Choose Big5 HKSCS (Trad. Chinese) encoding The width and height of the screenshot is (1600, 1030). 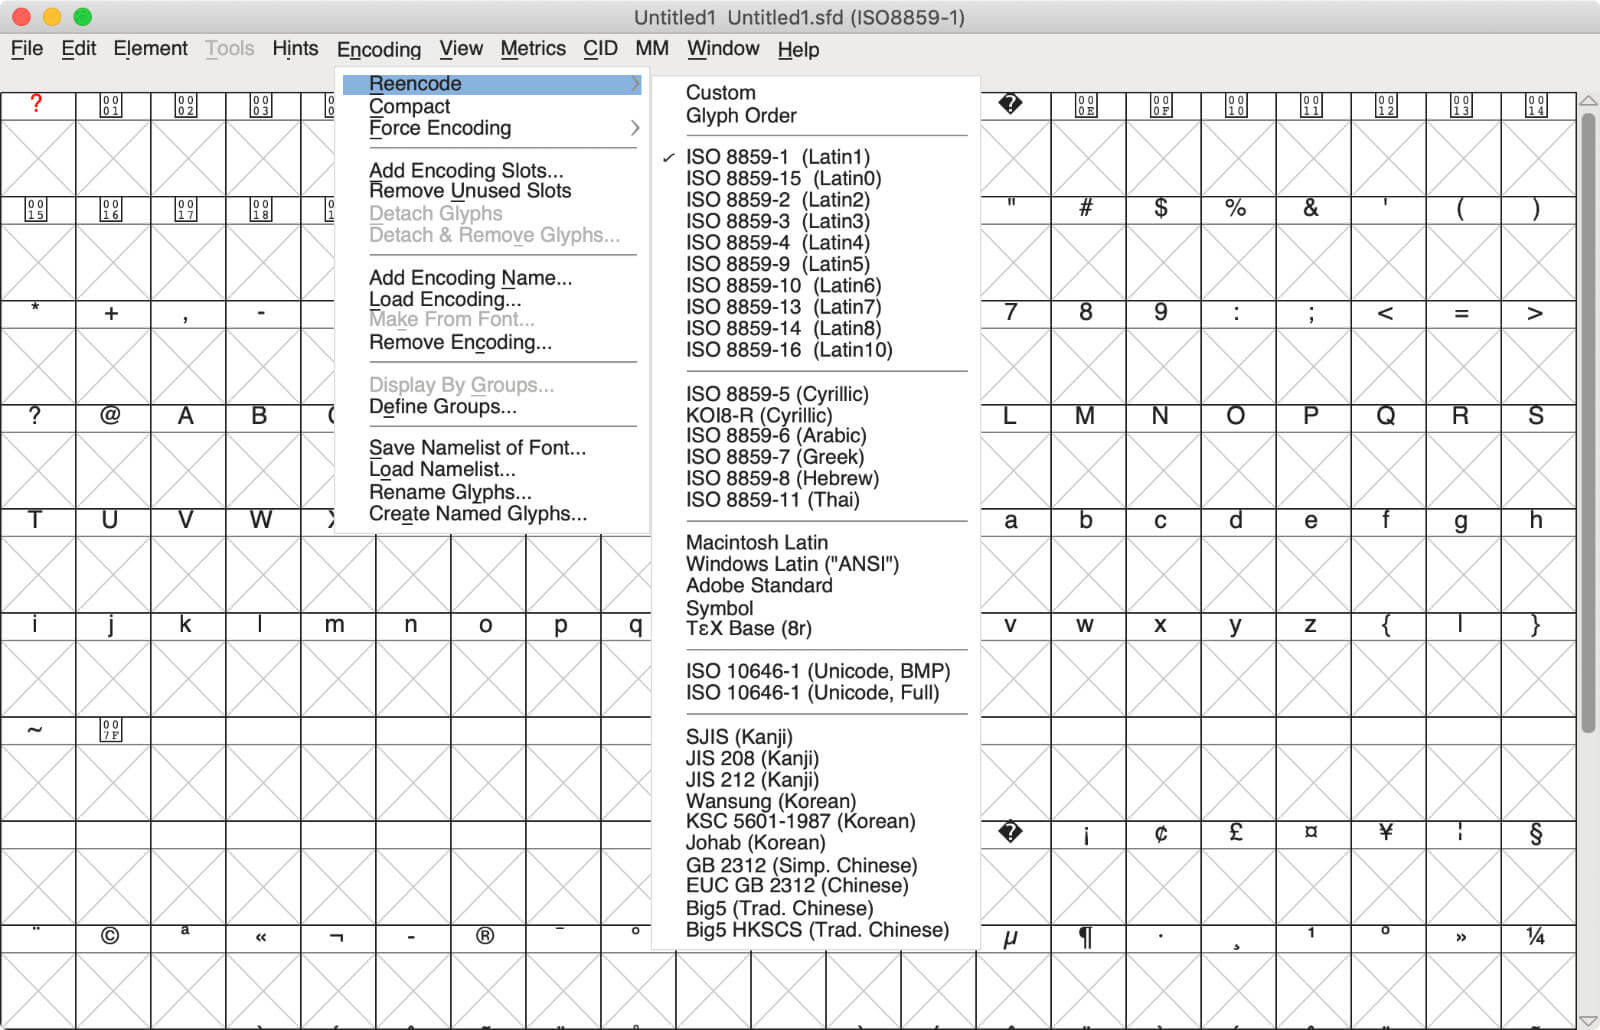click(817, 929)
